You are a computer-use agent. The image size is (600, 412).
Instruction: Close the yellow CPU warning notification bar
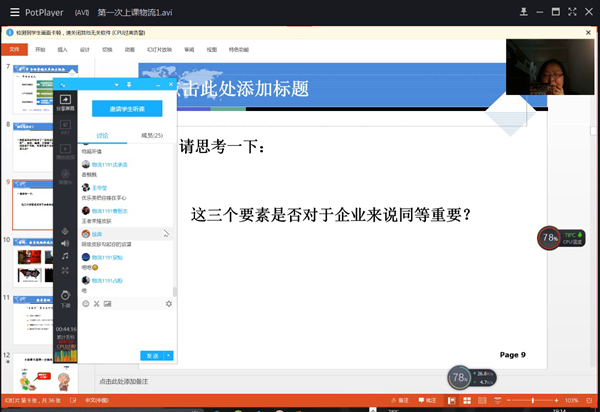(x=588, y=33)
